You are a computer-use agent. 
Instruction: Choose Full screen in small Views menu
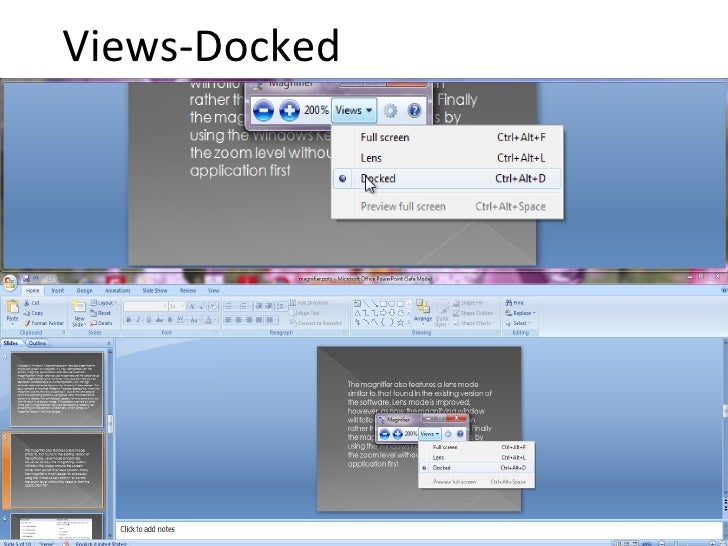pos(477,447)
